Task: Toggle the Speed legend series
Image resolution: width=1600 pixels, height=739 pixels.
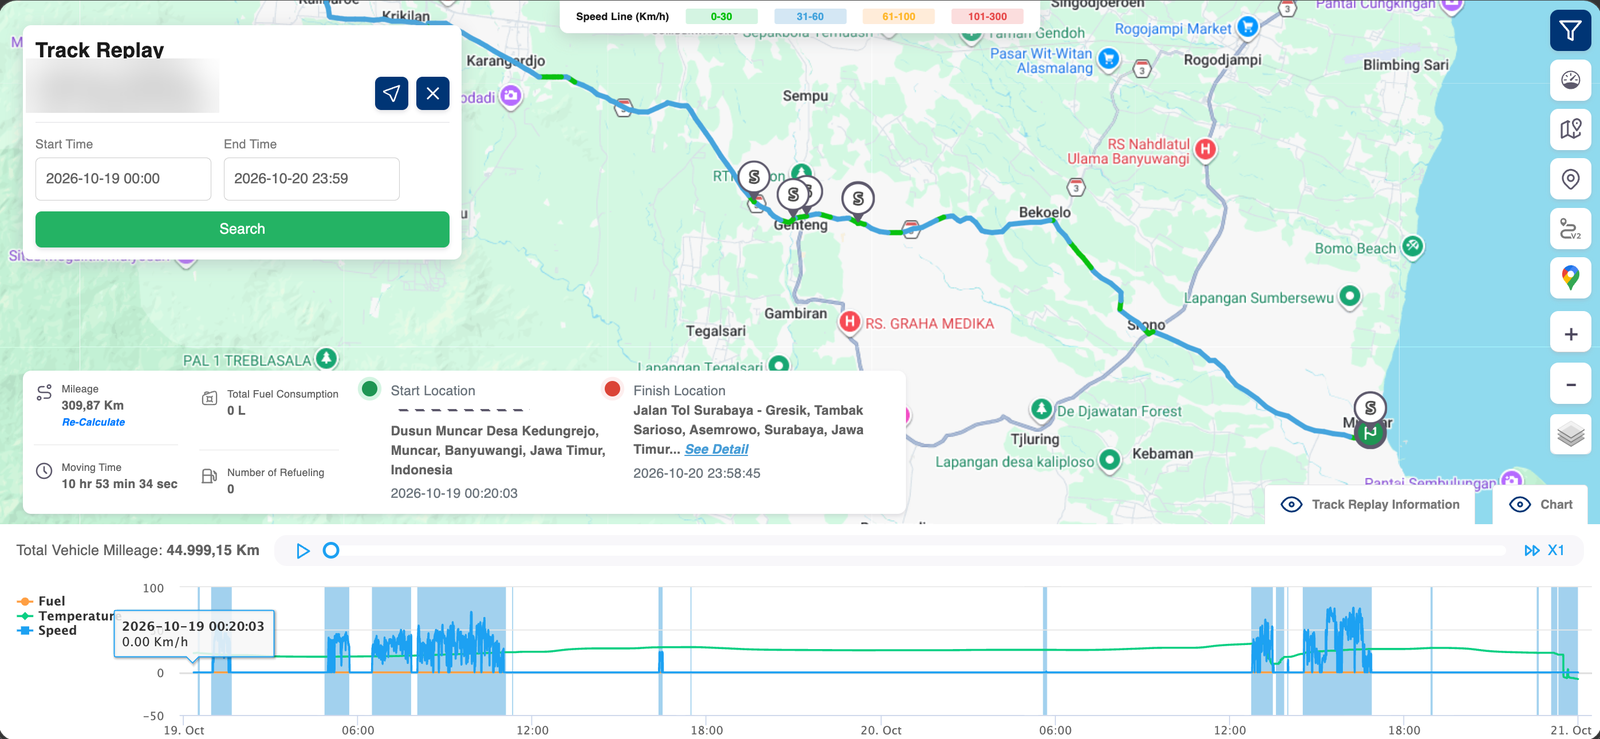Action: point(47,630)
